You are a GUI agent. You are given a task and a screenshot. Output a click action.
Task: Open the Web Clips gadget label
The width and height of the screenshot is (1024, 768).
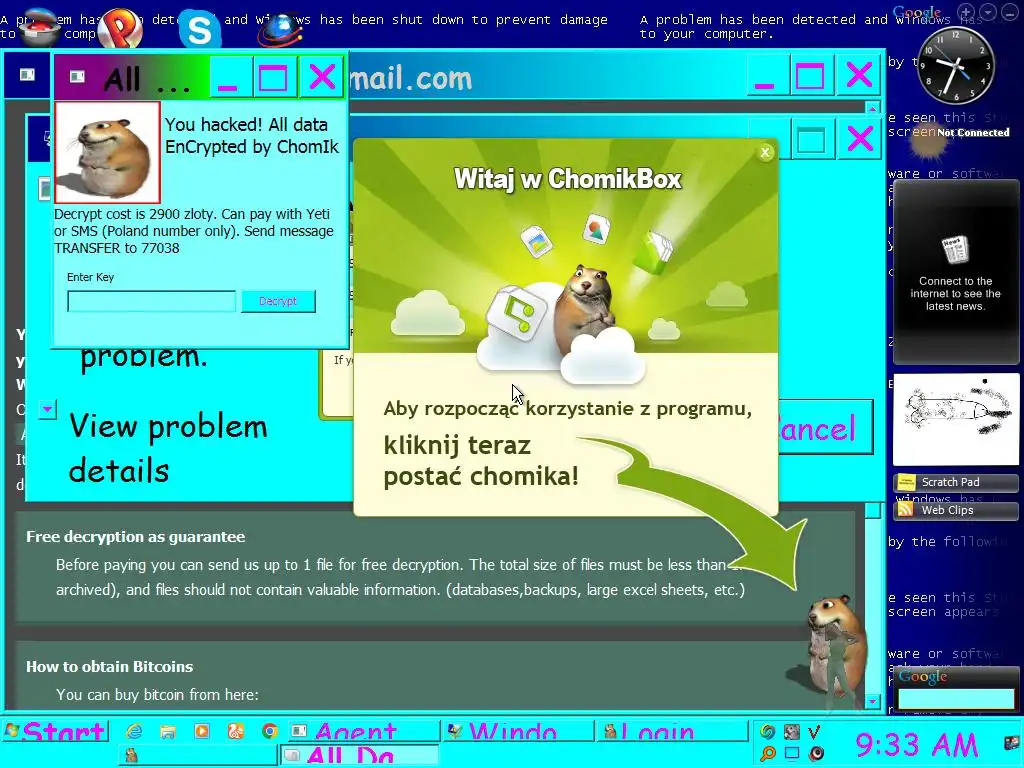point(955,510)
